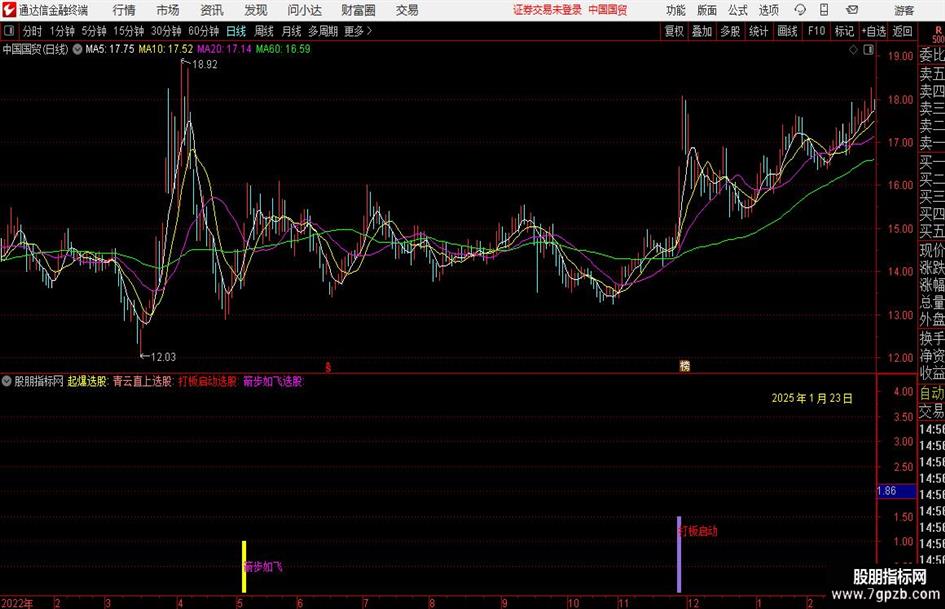Click the 游客 guest account label
The width and height of the screenshot is (945, 609).
(x=904, y=10)
